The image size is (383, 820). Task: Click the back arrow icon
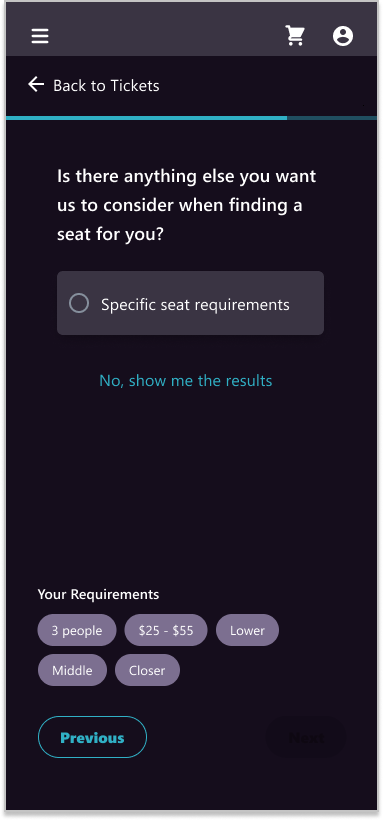pyautogui.click(x=36, y=84)
